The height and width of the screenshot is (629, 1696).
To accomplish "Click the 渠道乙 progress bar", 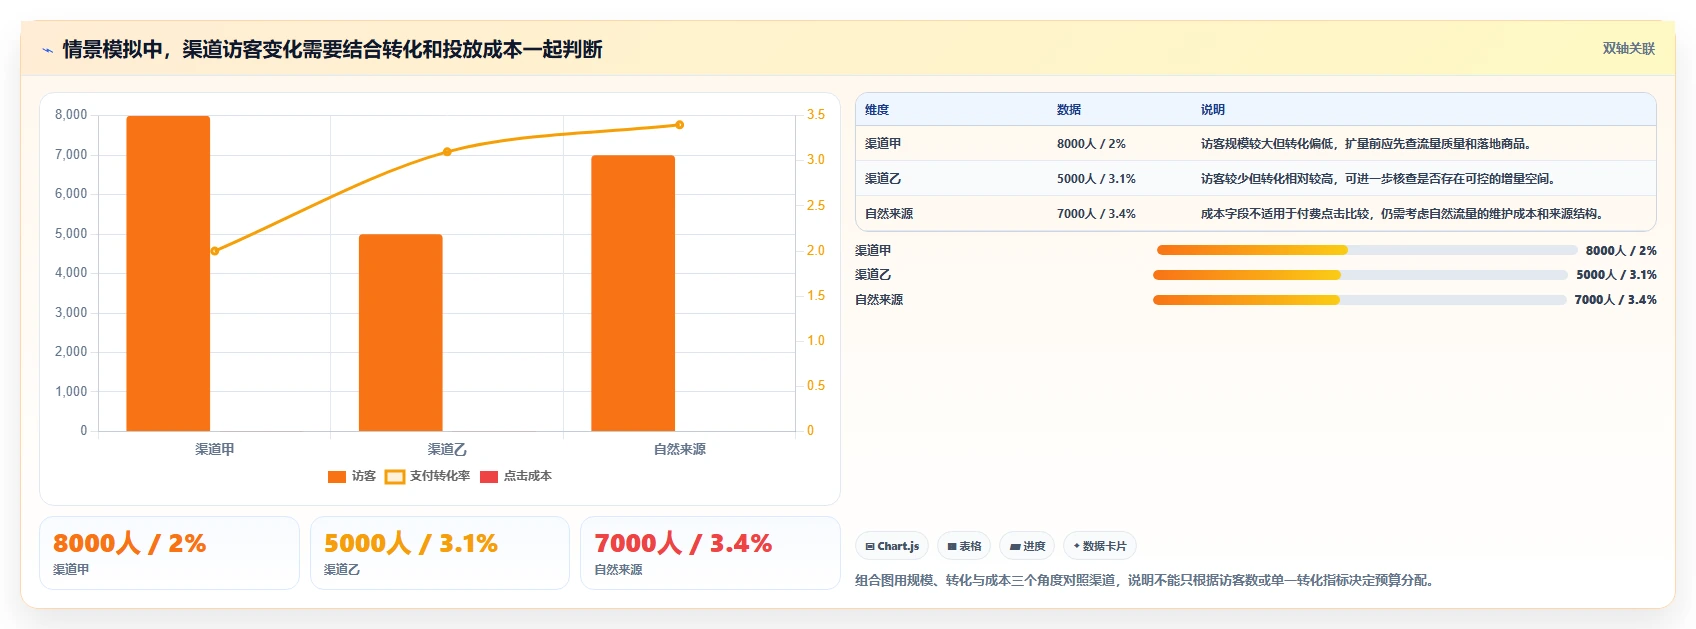I will (x=1360, y=275).
